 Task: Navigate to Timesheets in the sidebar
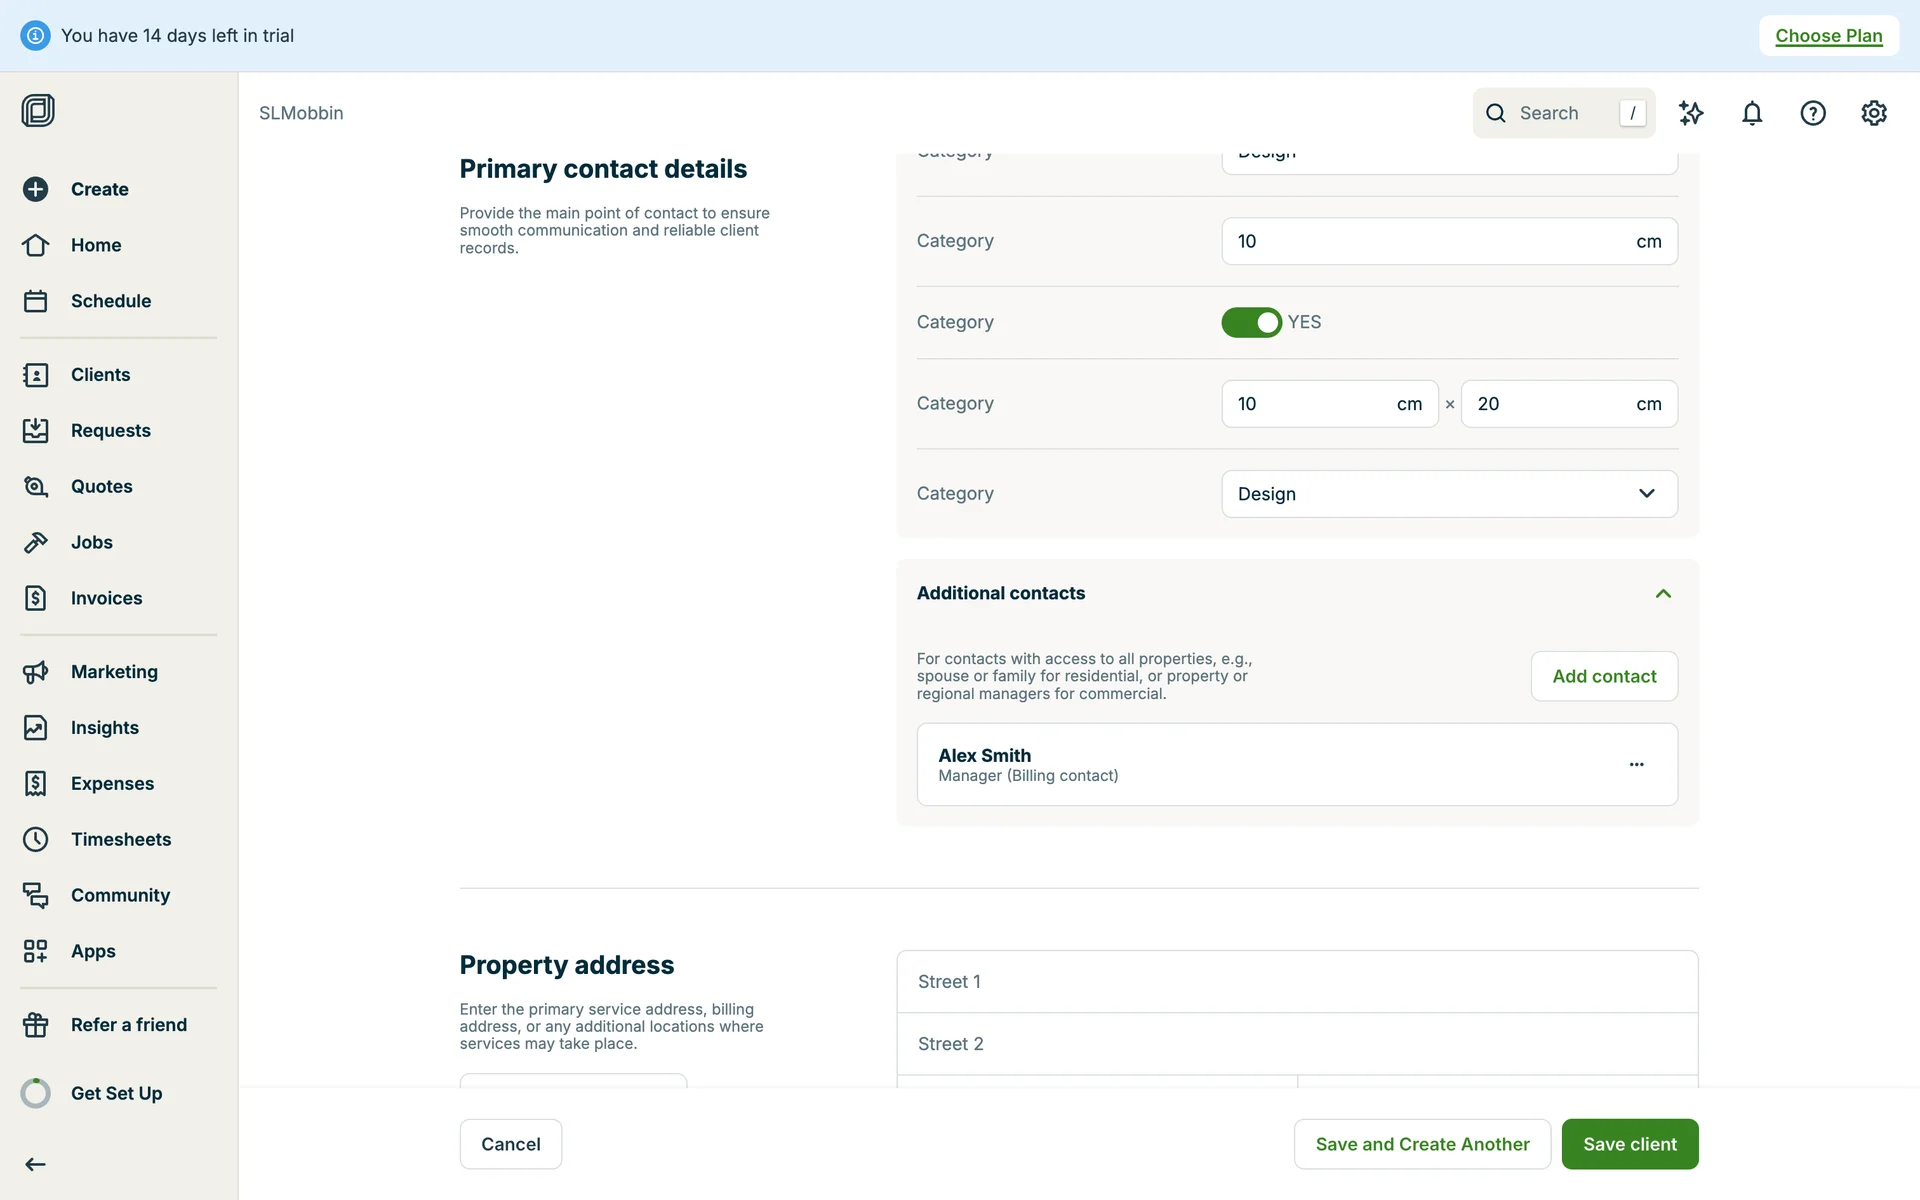point(120,839)
